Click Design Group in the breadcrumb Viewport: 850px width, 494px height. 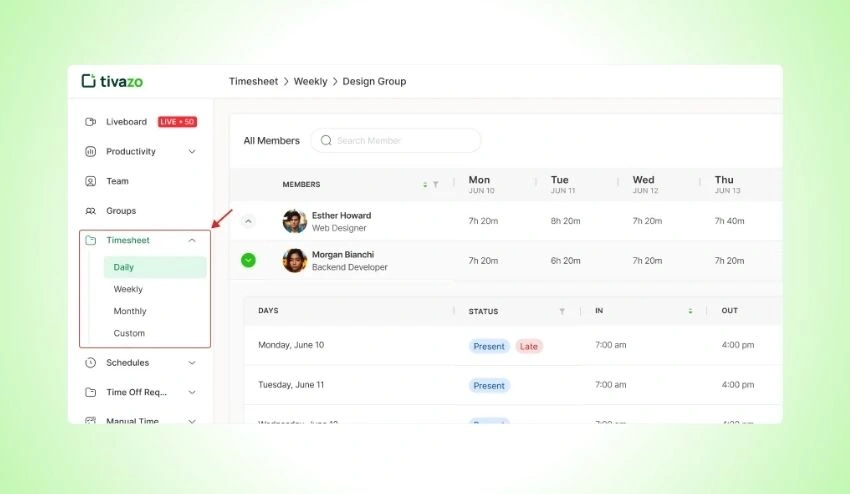374,81
